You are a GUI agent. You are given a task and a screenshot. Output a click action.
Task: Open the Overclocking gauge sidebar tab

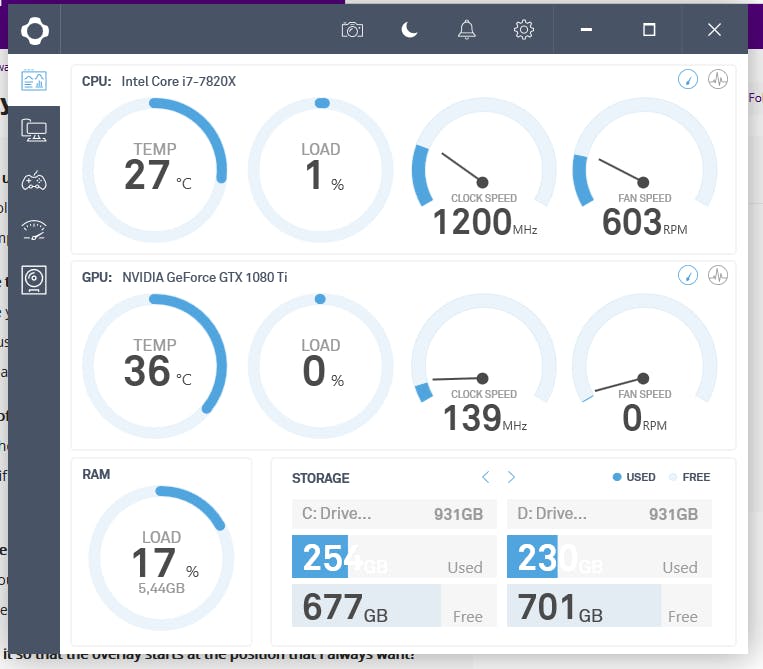tap(34, 230)
